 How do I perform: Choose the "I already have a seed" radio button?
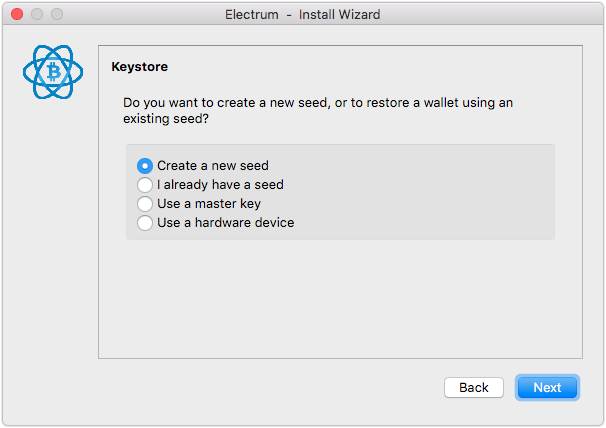point(145,185)
